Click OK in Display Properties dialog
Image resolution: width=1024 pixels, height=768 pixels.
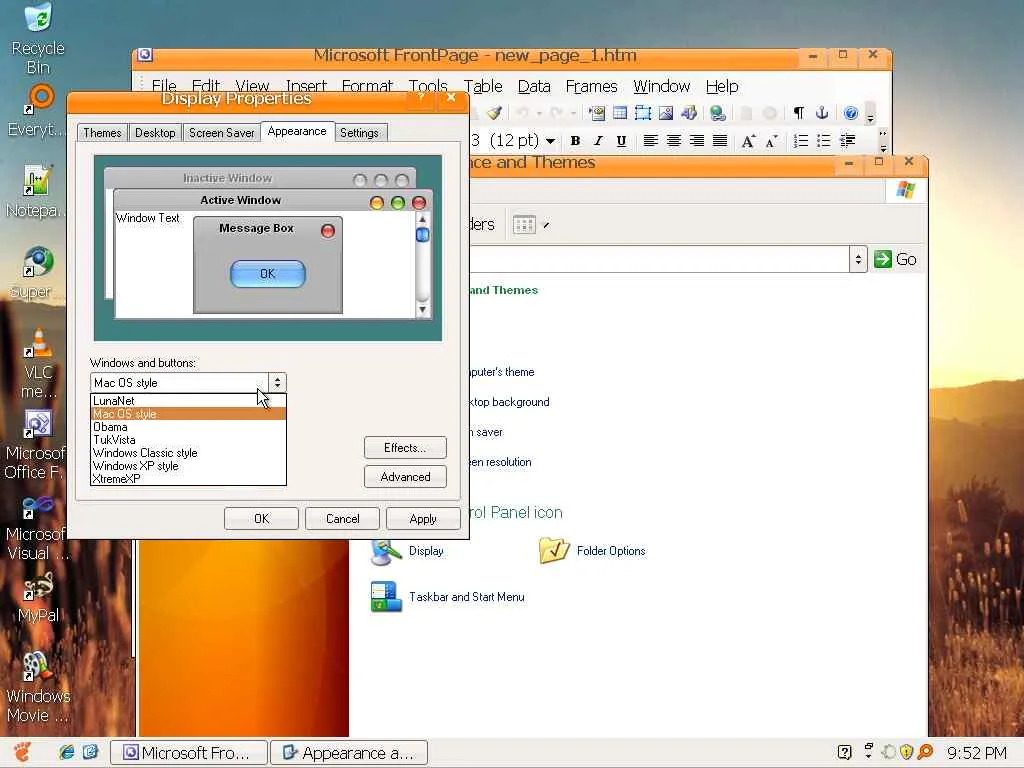pyautogui.click(x=261, y=519)
